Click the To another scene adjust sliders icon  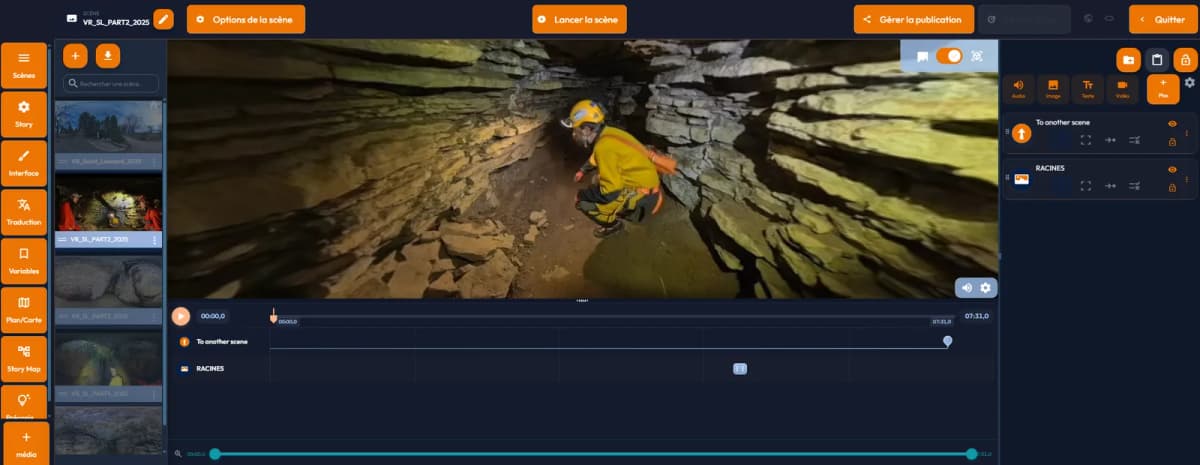tap(1135, 140)
